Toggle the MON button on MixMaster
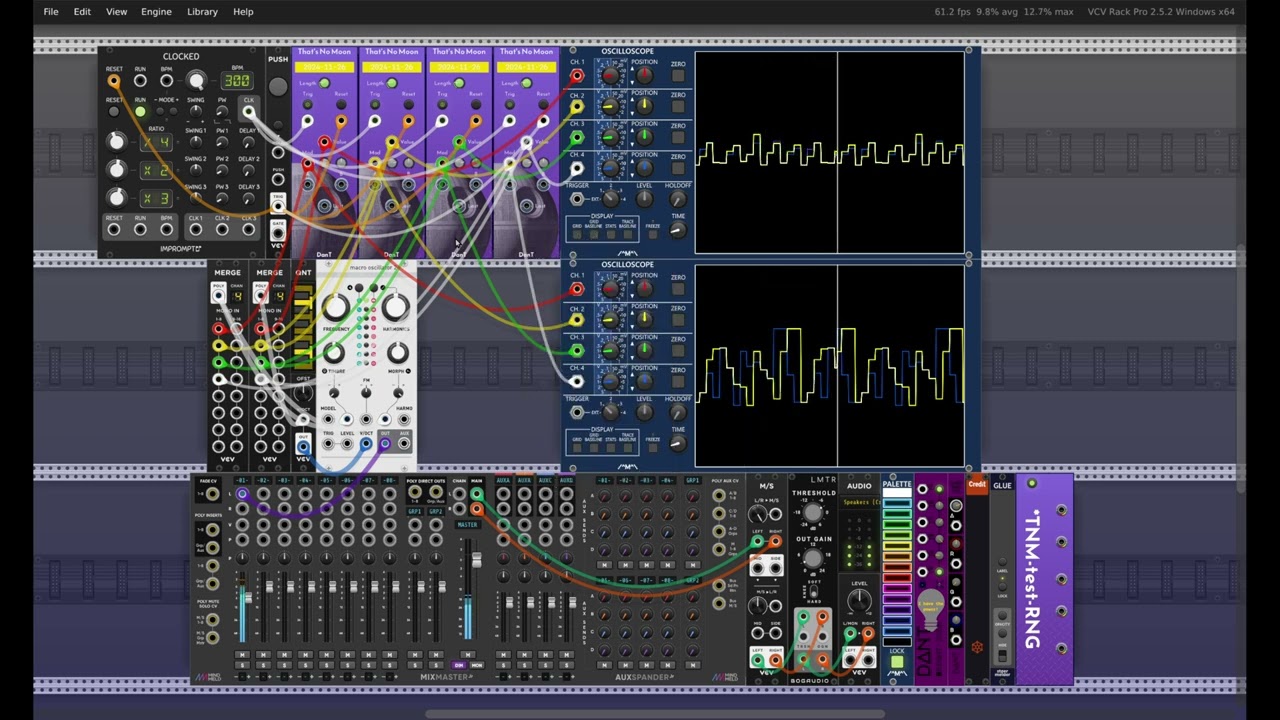The height and width of the screenshot is (720, 1280). click(477, 665)
